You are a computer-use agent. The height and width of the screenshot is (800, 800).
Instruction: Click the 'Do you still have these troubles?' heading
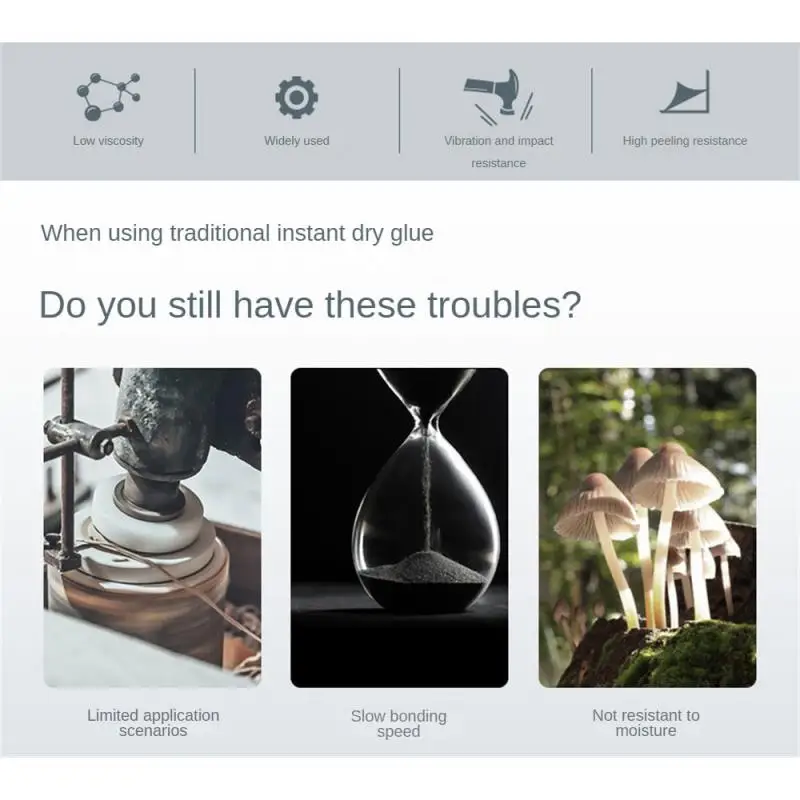point(310,306)
